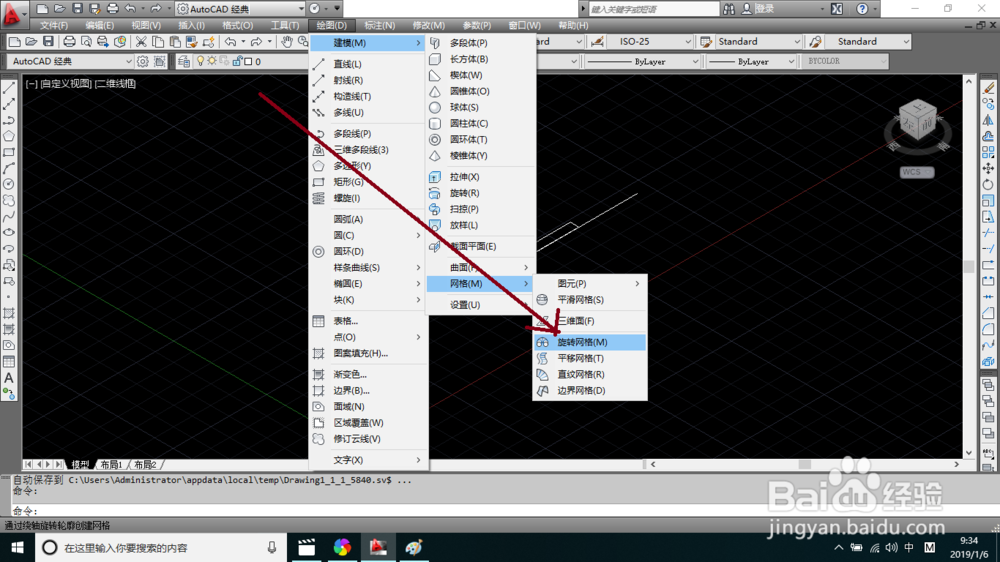Click the WCS coordinate system button
The height and width of the screenshot is (562, 1000).
click(917, 172)
